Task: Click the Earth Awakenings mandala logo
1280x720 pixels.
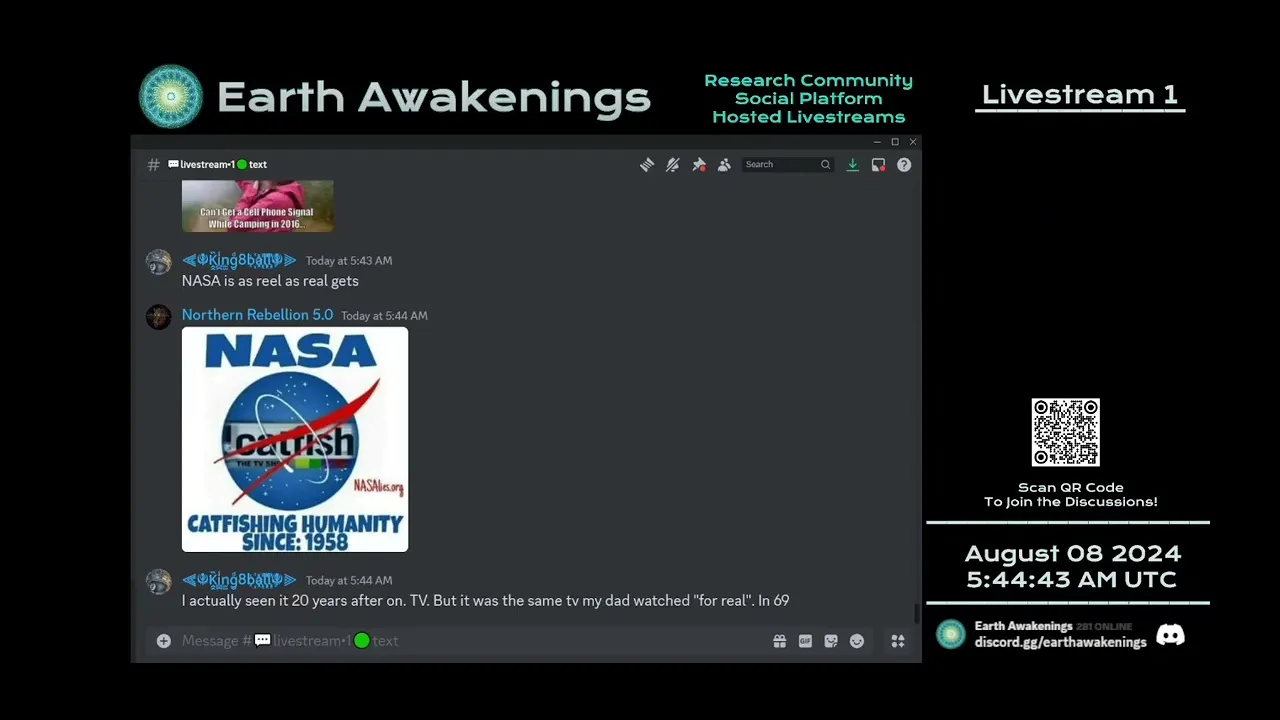Action: pyautogui.click(x=171, y=97)
